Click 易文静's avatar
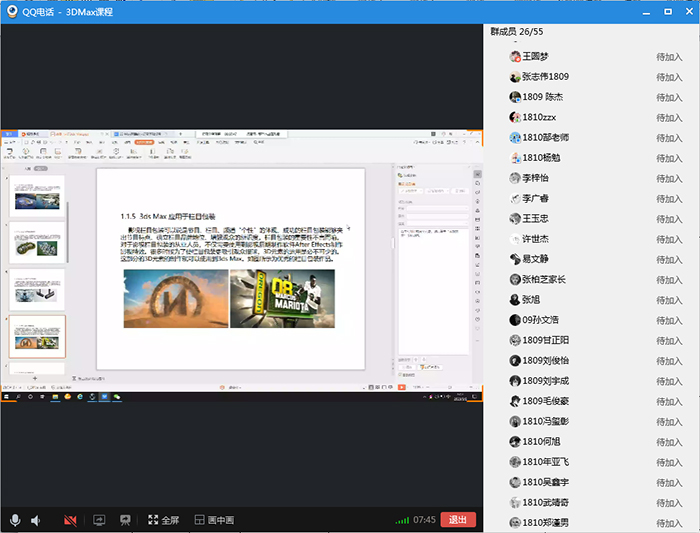700x533 pixels. [515, 259]
